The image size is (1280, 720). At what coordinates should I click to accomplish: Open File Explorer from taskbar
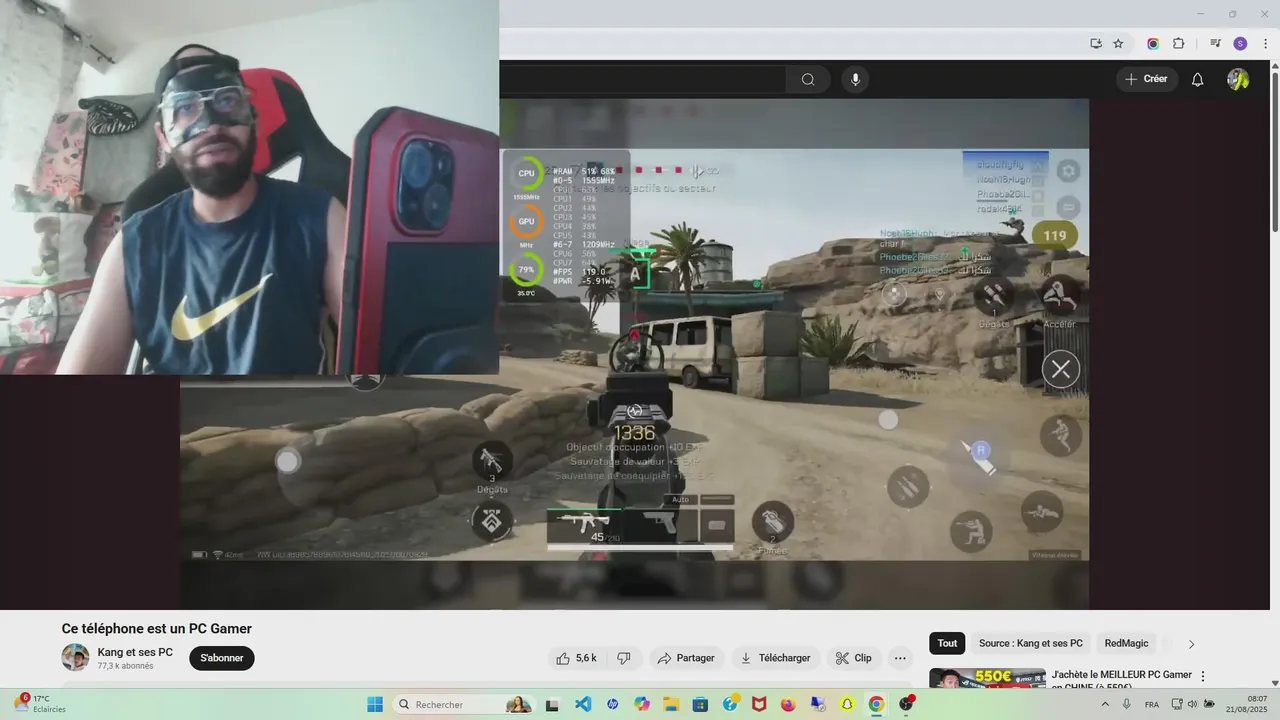click(671, 704)
